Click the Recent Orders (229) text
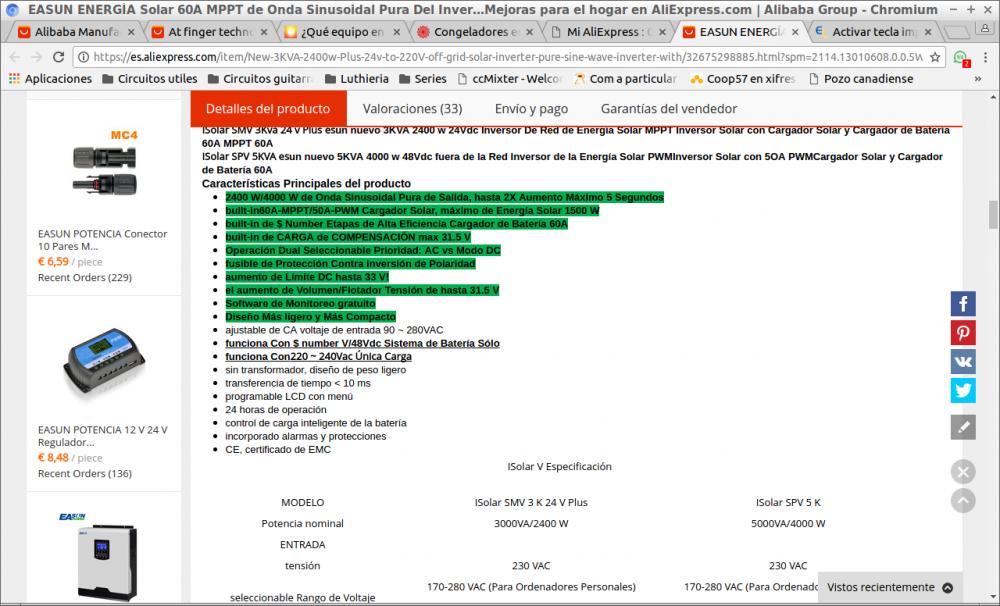This screenshot has width=1000, height=606. click(85, 277)
